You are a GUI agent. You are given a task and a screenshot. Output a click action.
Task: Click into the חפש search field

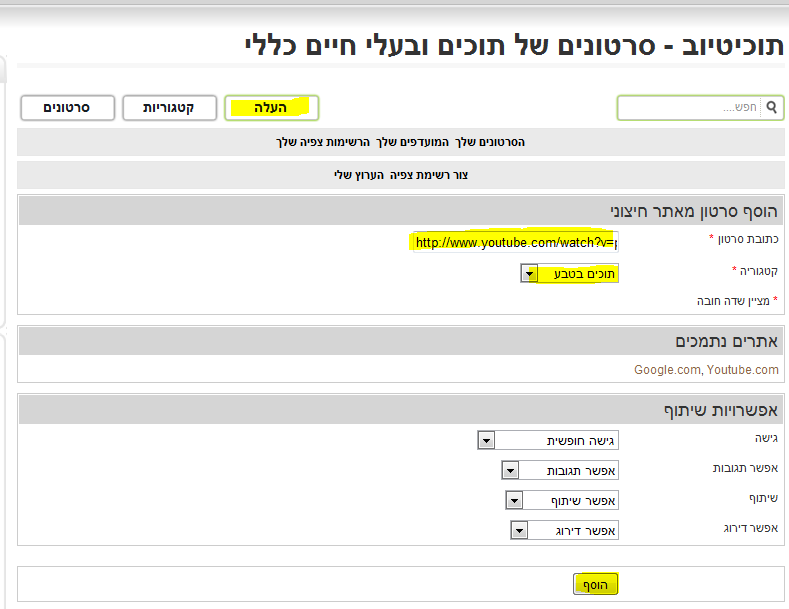pos(690,108)
